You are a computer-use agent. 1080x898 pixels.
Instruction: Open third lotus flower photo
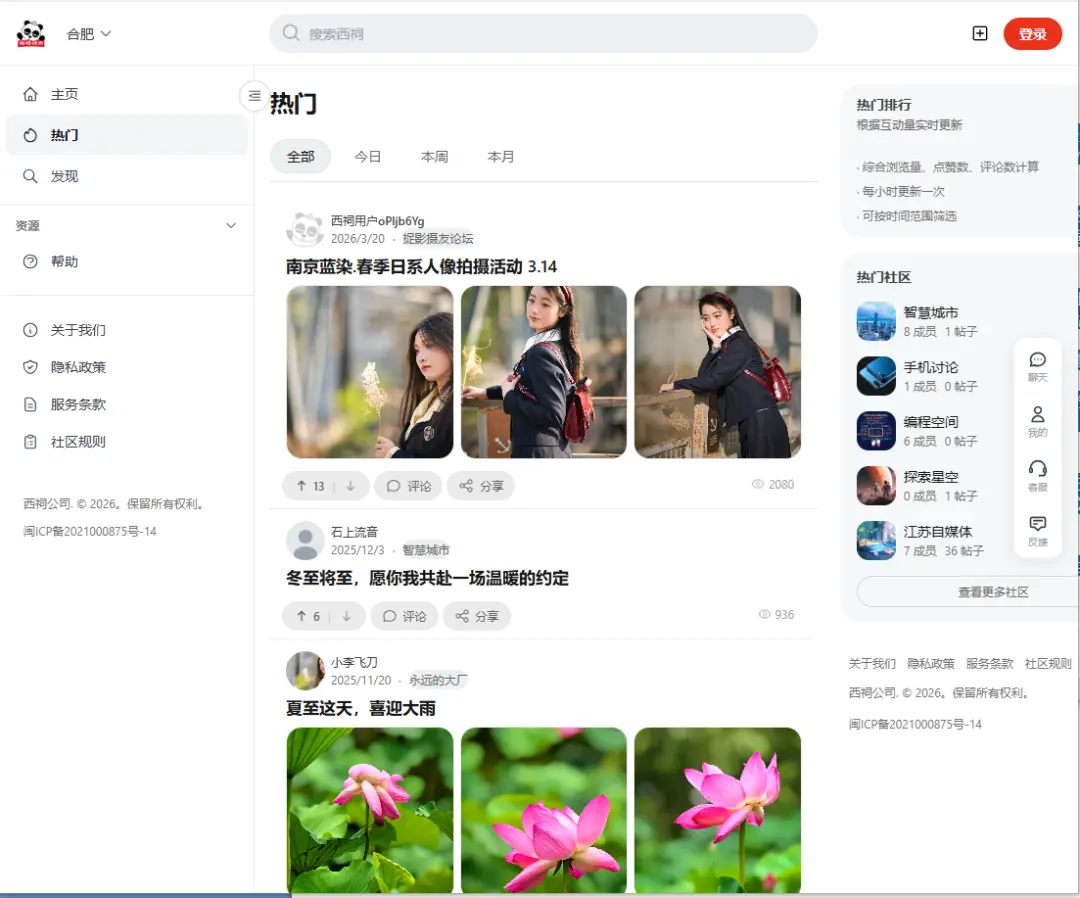[718, 811]
